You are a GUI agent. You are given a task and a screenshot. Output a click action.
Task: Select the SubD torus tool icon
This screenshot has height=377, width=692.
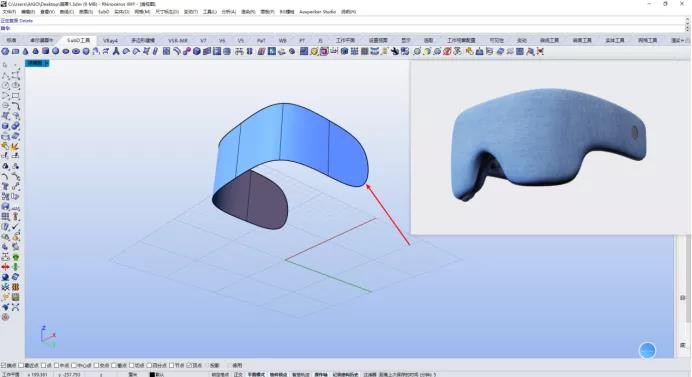pos(76,51)
